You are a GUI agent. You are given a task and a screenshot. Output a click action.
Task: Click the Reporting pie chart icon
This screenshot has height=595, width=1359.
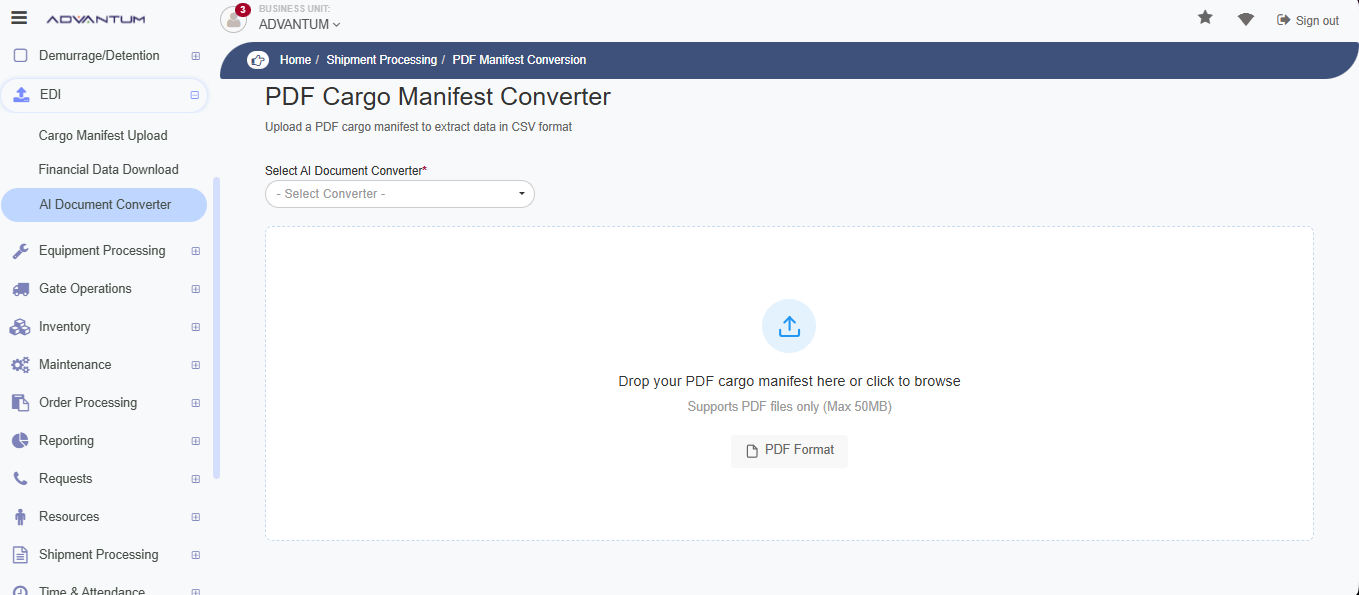(x=20, y=441)
